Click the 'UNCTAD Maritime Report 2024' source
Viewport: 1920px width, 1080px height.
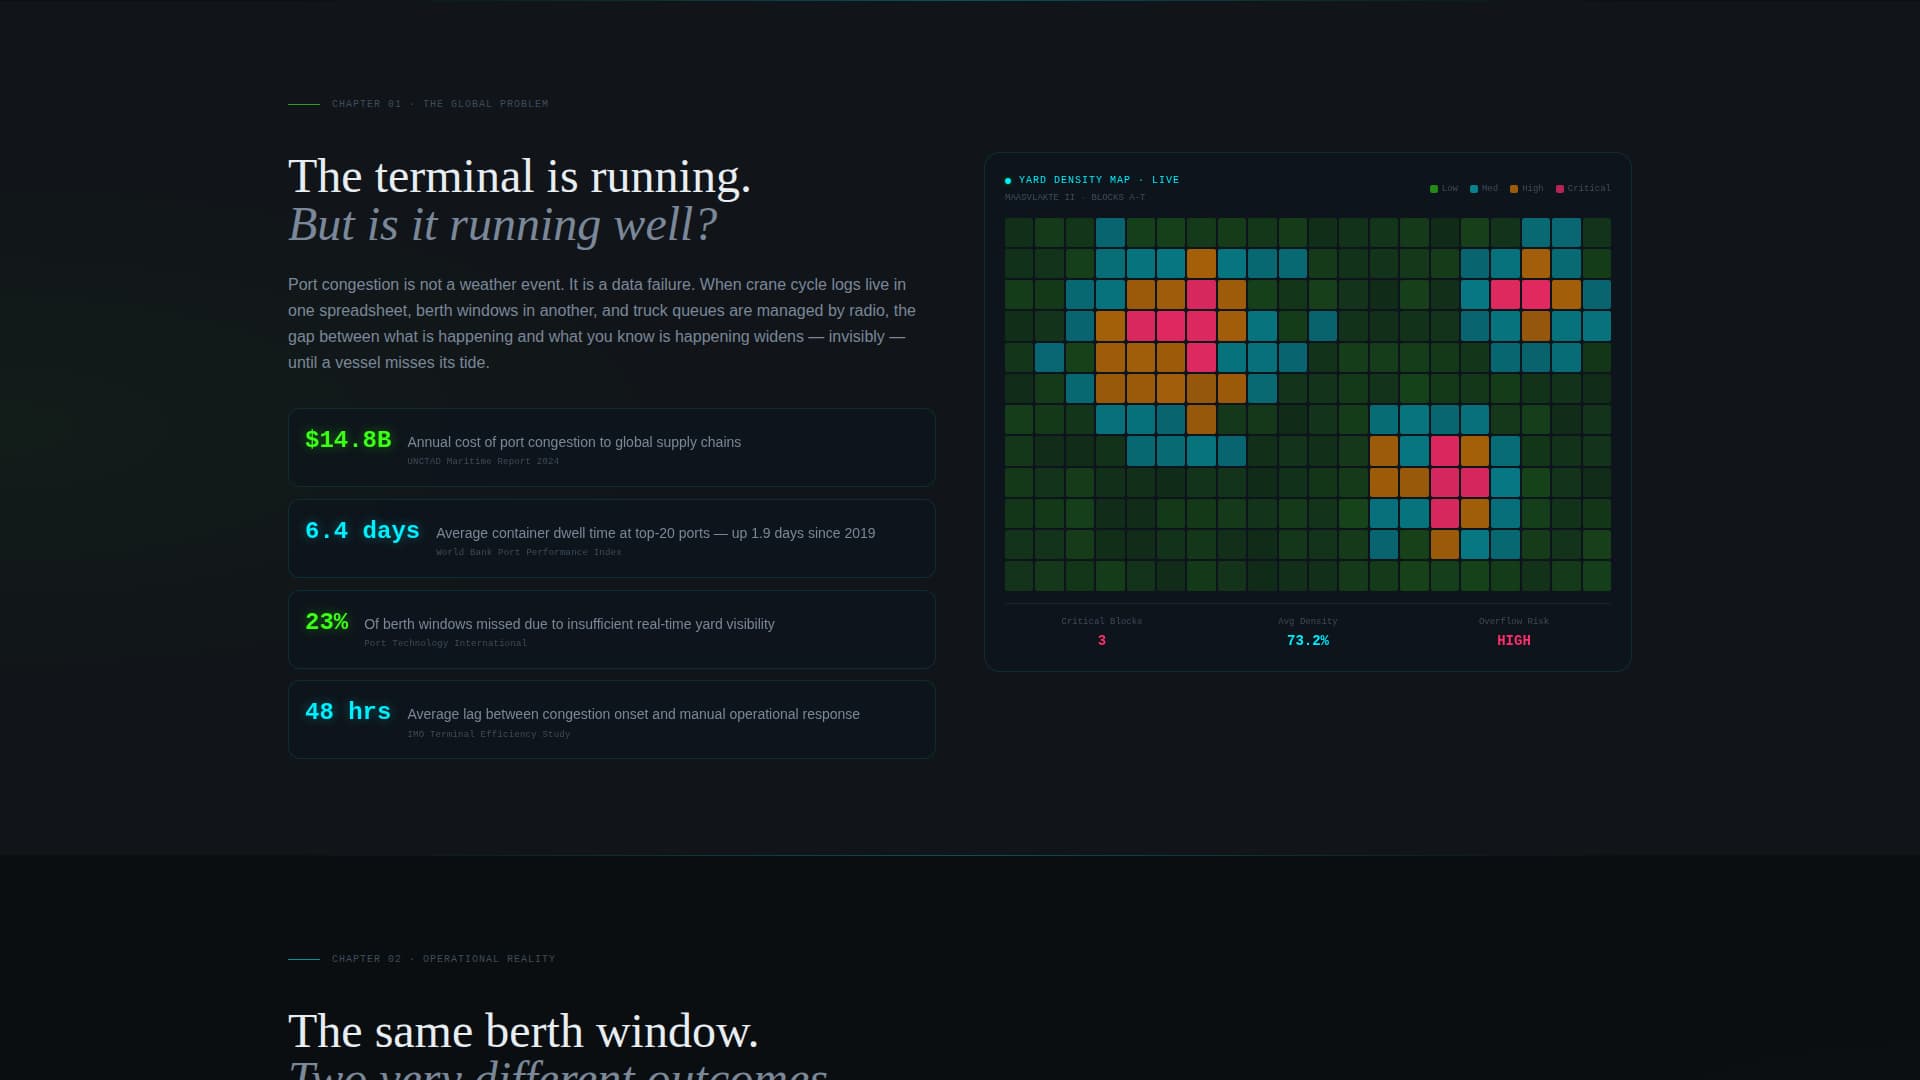coord(483,461)
